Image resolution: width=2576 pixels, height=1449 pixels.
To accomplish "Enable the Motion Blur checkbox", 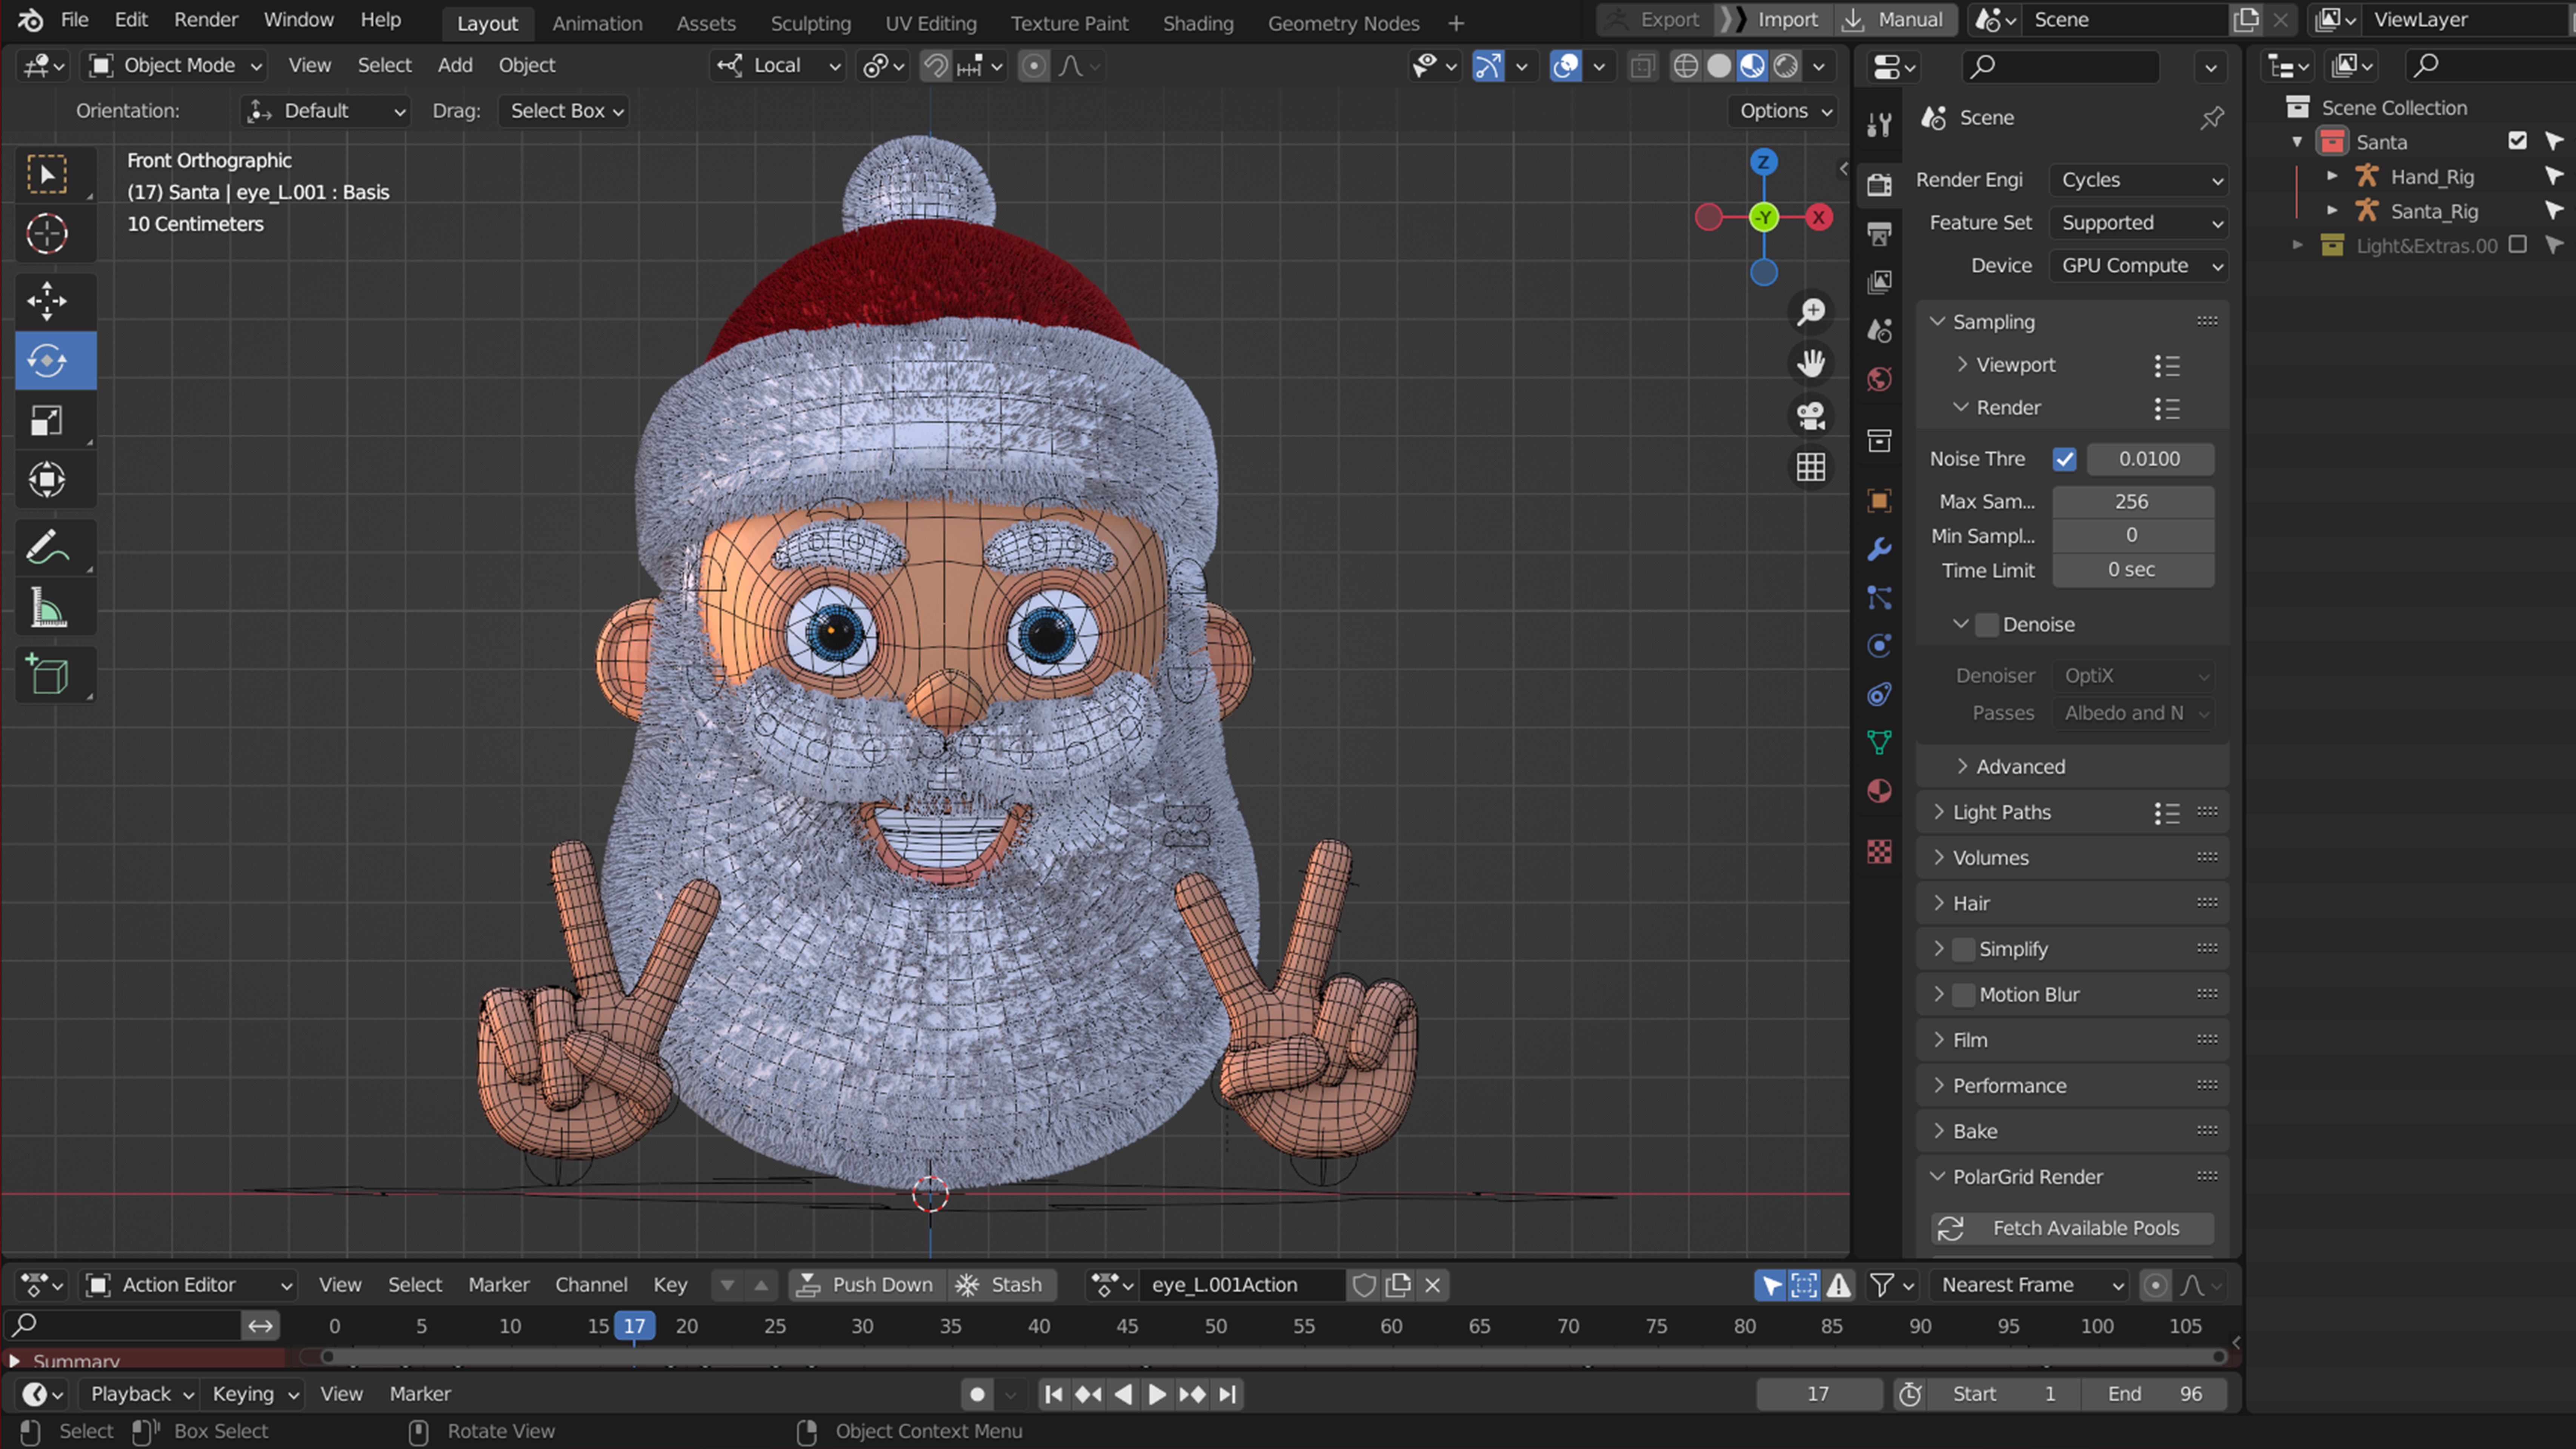I will [x=1964, y=995].
